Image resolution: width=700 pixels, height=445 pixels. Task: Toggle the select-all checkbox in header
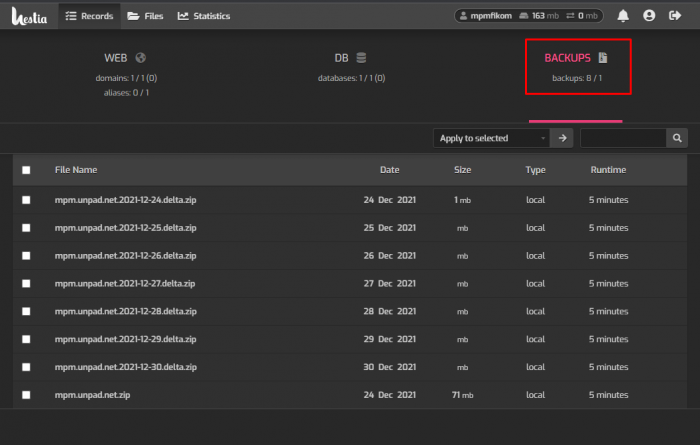pos(26,170)
